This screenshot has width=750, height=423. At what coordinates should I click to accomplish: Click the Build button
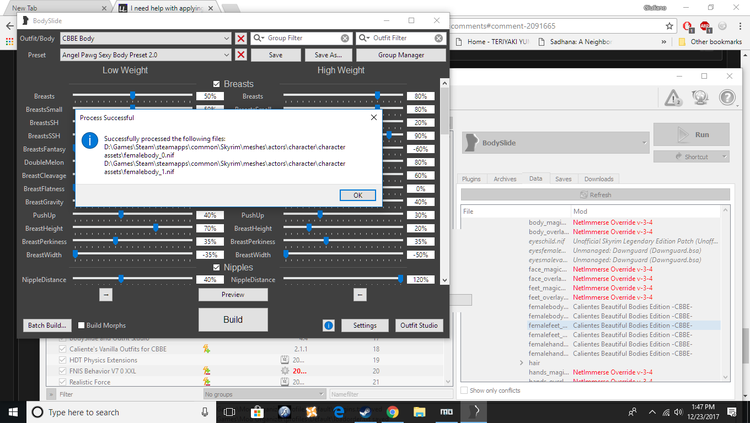point(233,320)
